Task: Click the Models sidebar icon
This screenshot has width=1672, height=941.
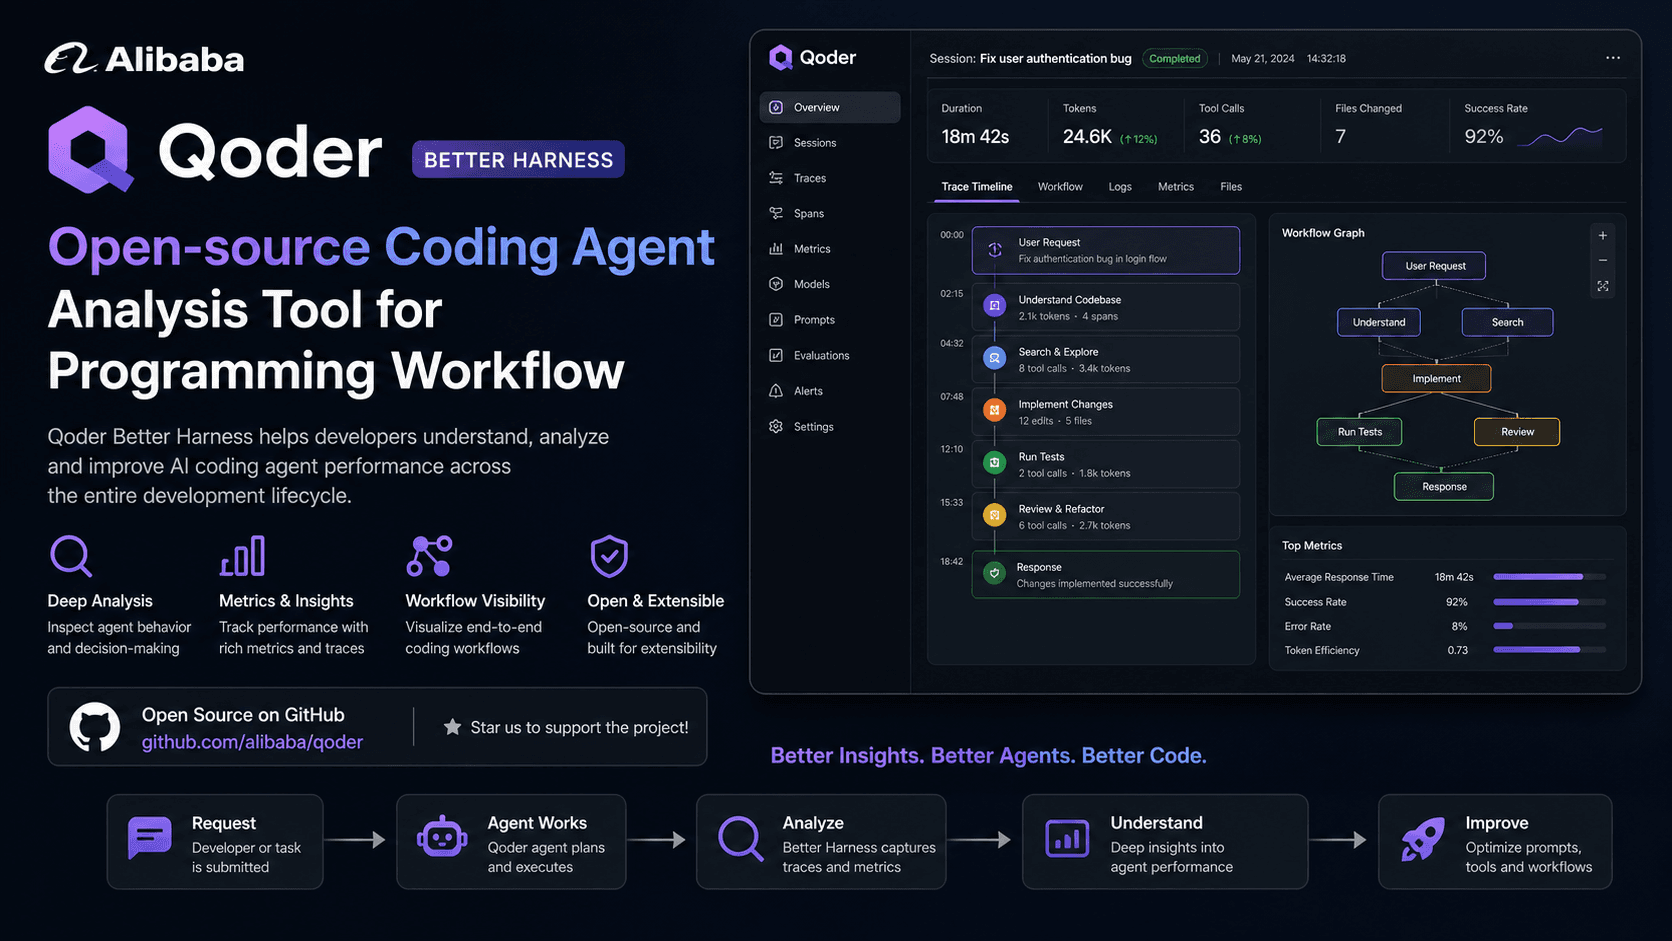Action: pos(776,284)
